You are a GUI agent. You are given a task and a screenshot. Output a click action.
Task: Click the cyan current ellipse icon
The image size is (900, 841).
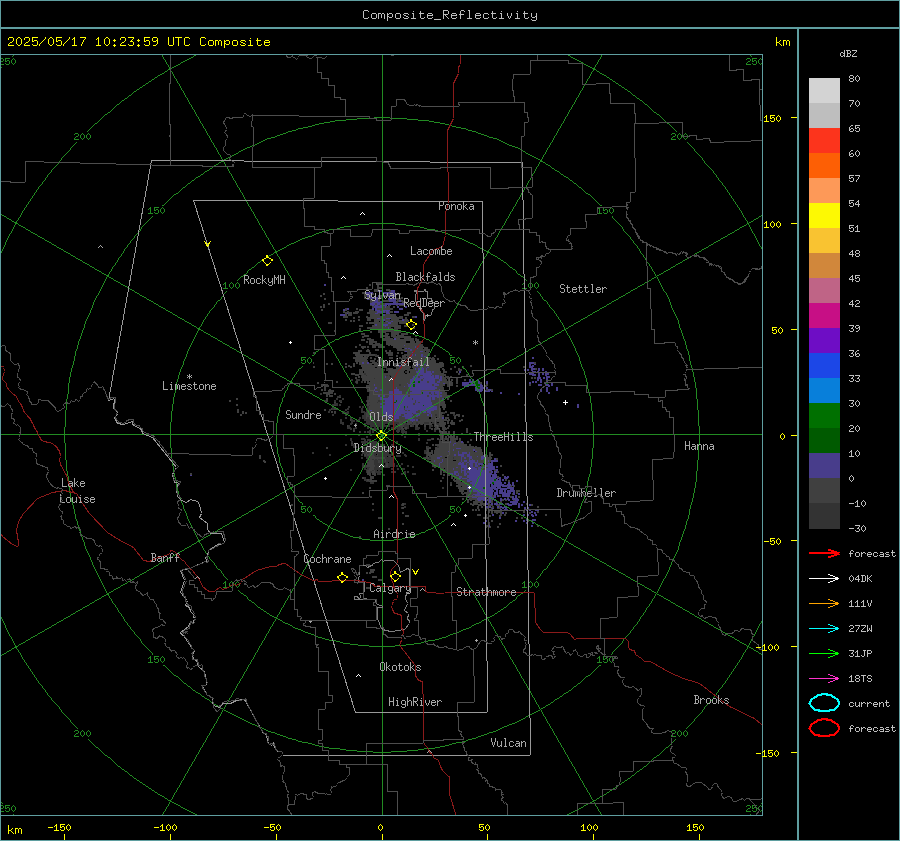coord(824,703)
